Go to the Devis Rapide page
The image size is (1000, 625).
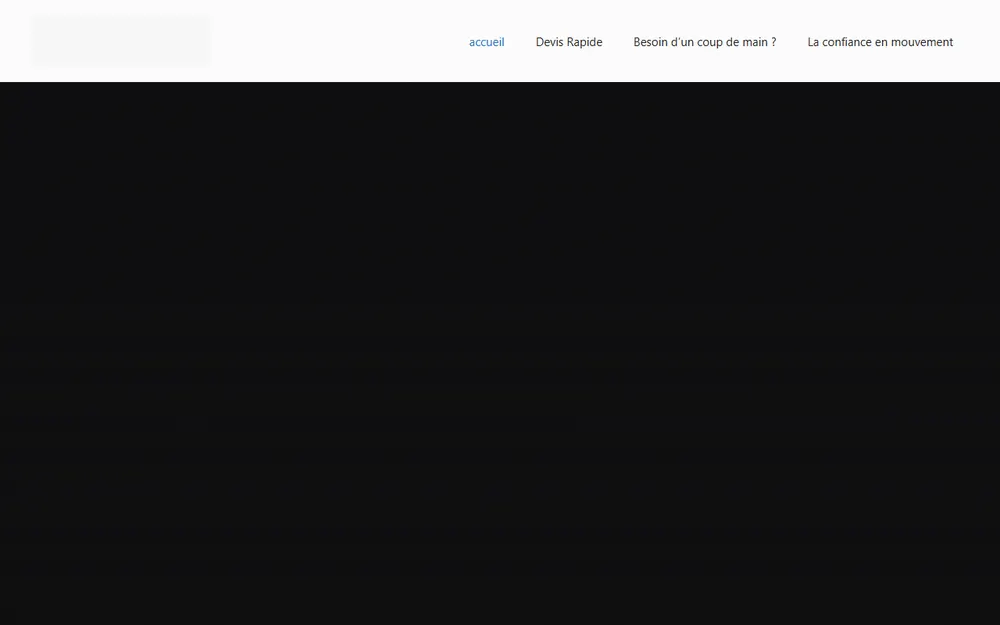coord(569,42)
